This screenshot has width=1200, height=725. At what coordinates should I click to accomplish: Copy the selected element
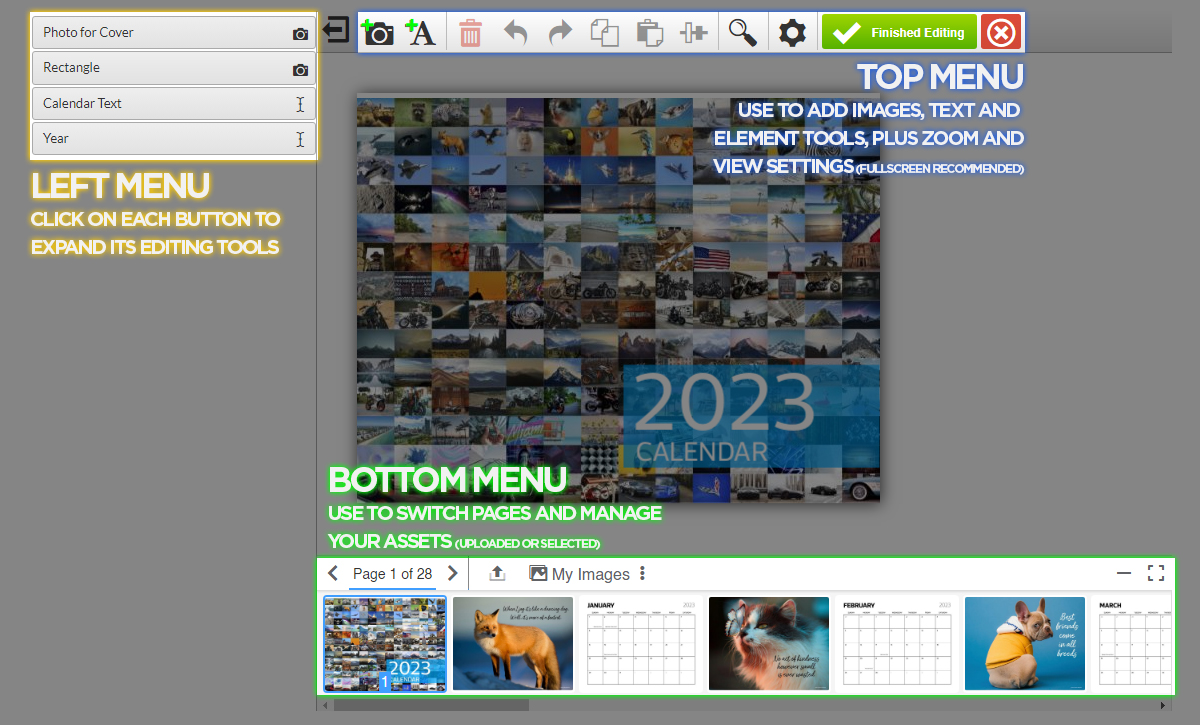pyautogui.click(x=604, y=33)
